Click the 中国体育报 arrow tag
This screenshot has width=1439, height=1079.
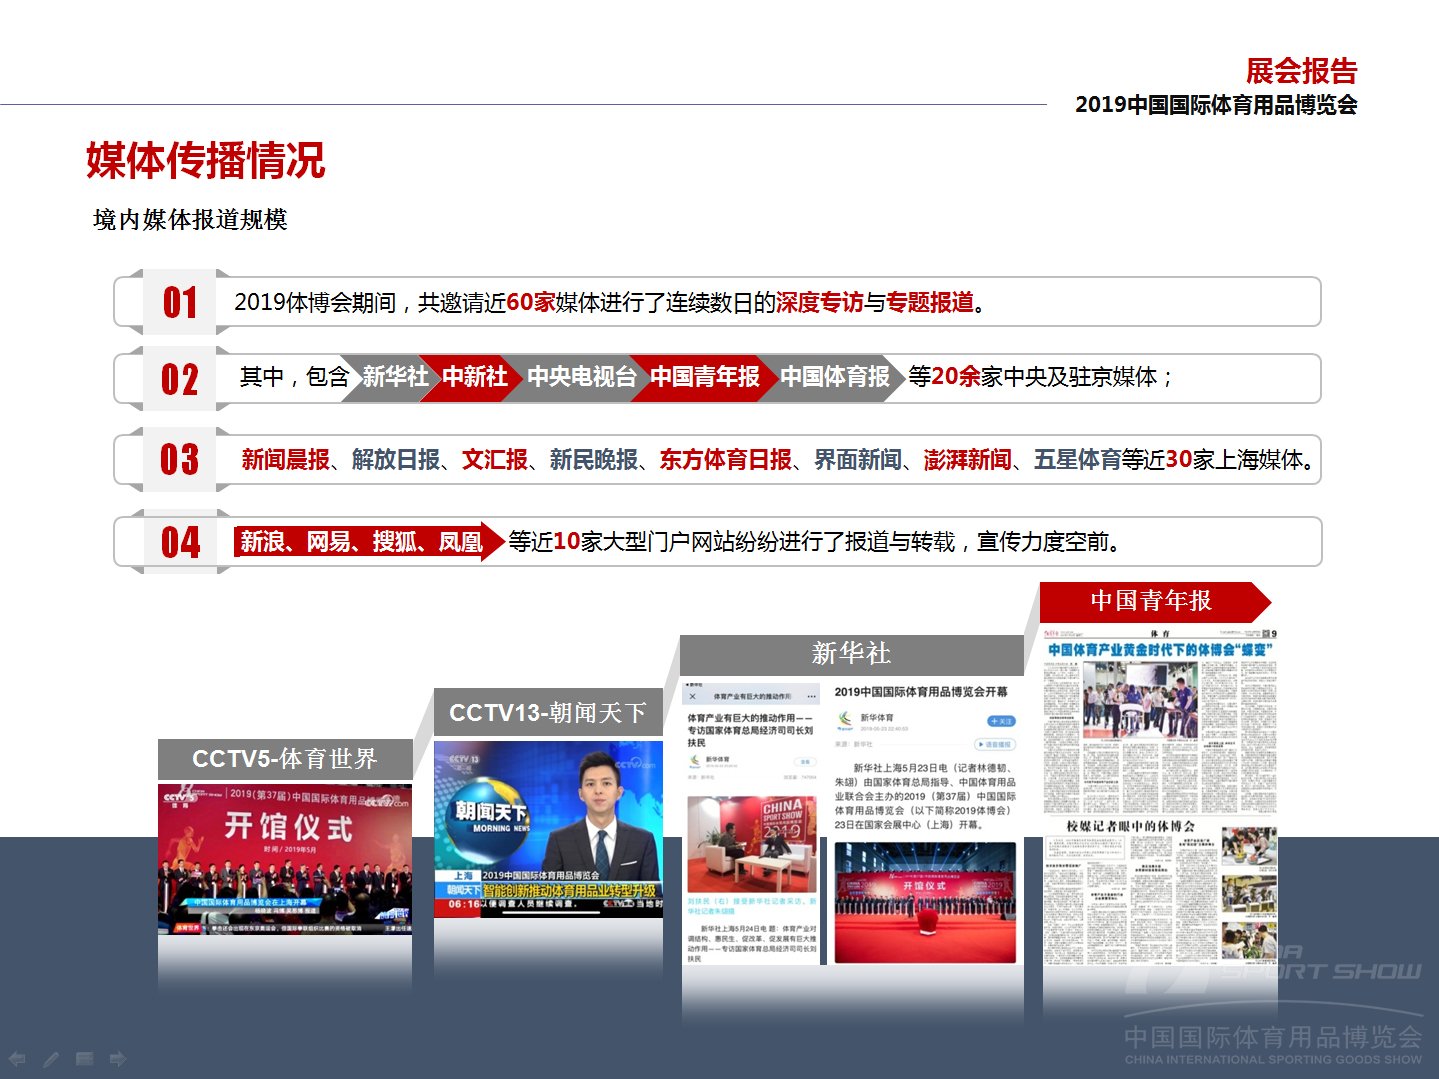832,377
